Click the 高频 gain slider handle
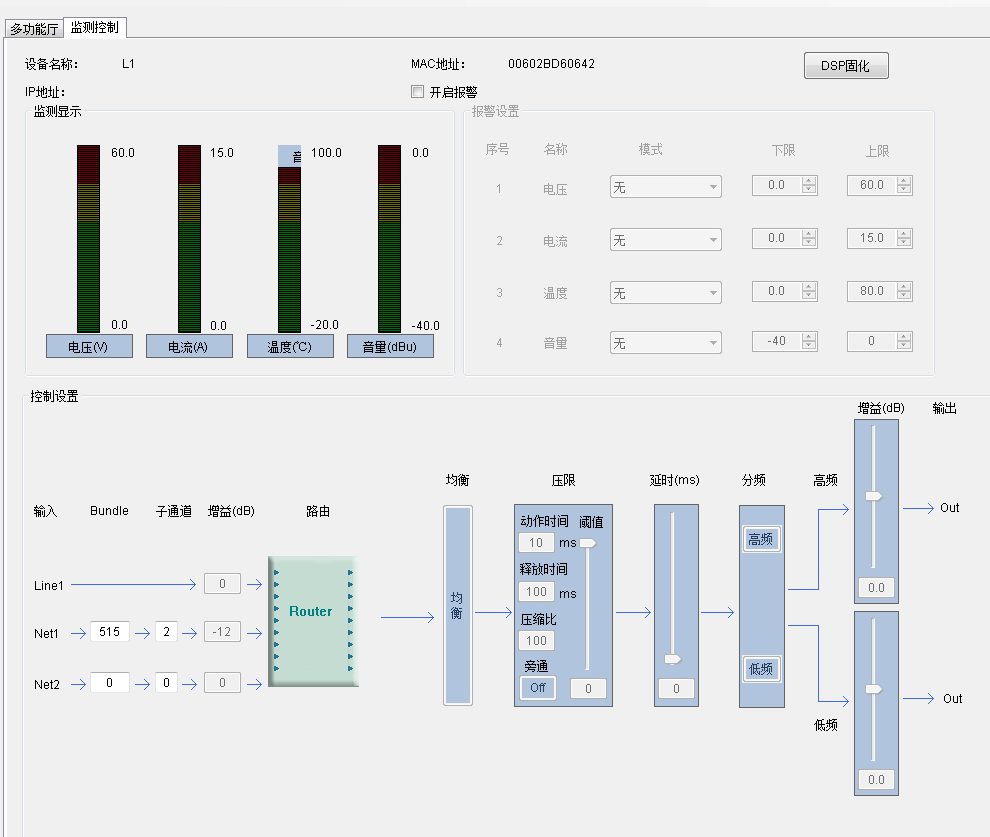 coord(874,495)
